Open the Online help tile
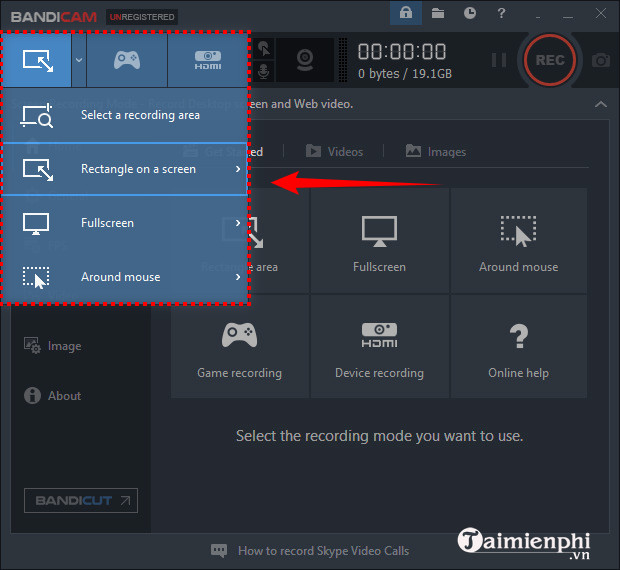620x570 pixels. (519, 346)
